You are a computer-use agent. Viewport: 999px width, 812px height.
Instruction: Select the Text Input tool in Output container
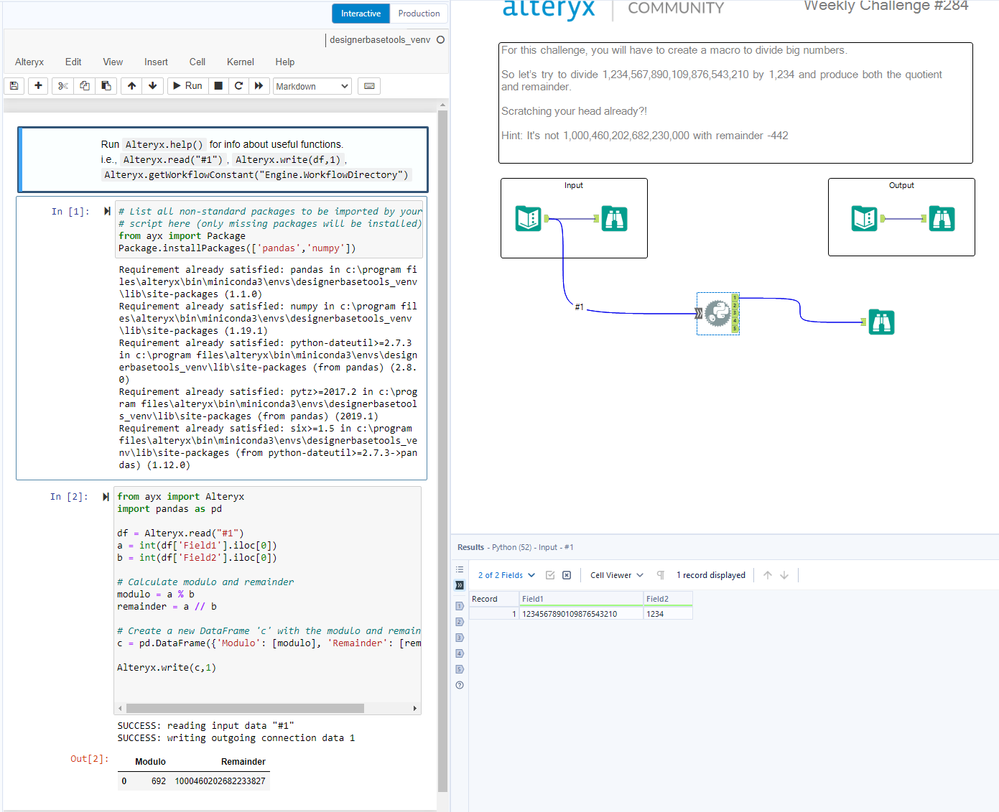point(865,219)
